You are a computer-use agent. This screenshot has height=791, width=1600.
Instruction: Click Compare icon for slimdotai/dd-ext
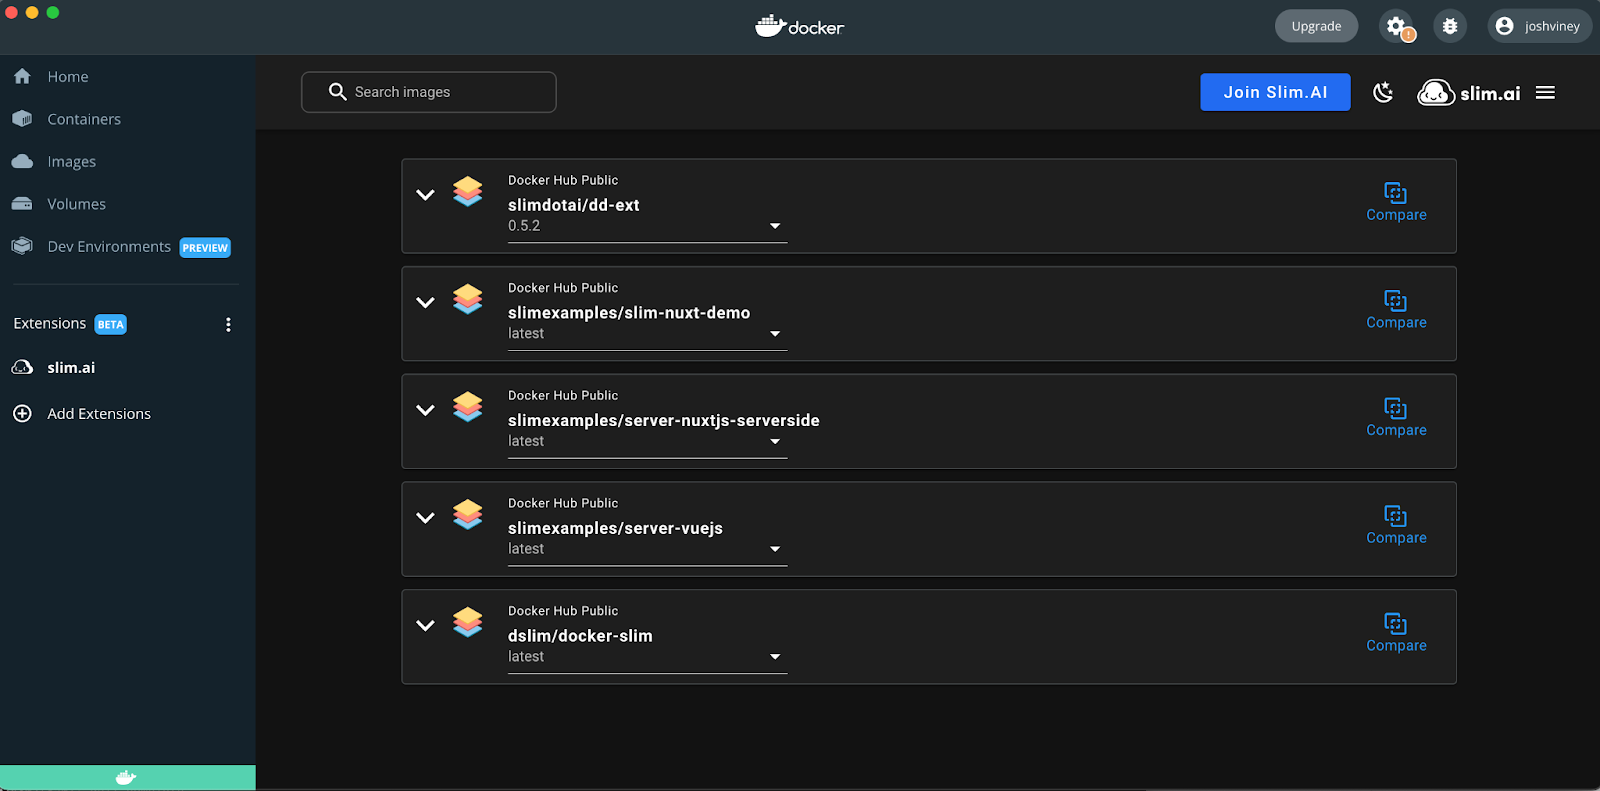(1395, 193)
